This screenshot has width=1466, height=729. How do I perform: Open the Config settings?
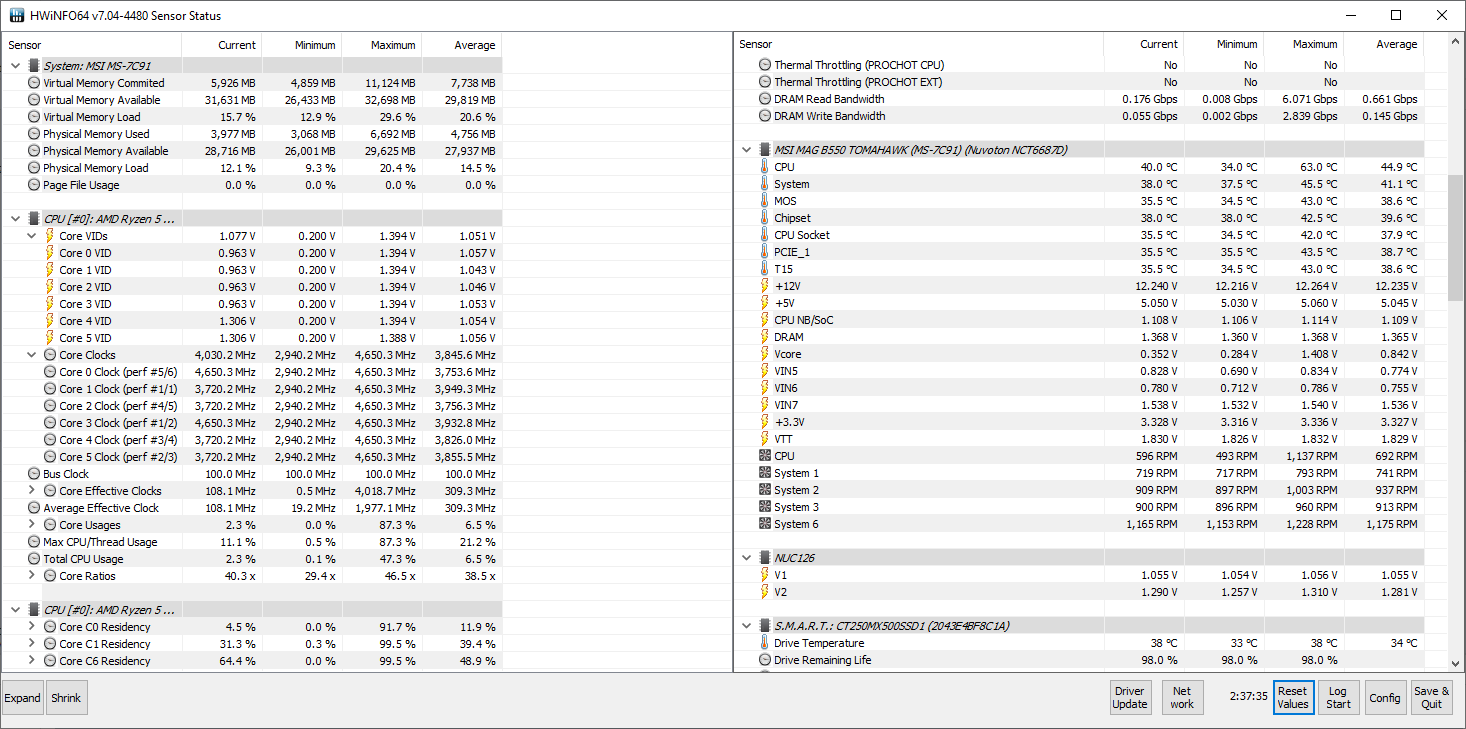tap(1385, 698)
